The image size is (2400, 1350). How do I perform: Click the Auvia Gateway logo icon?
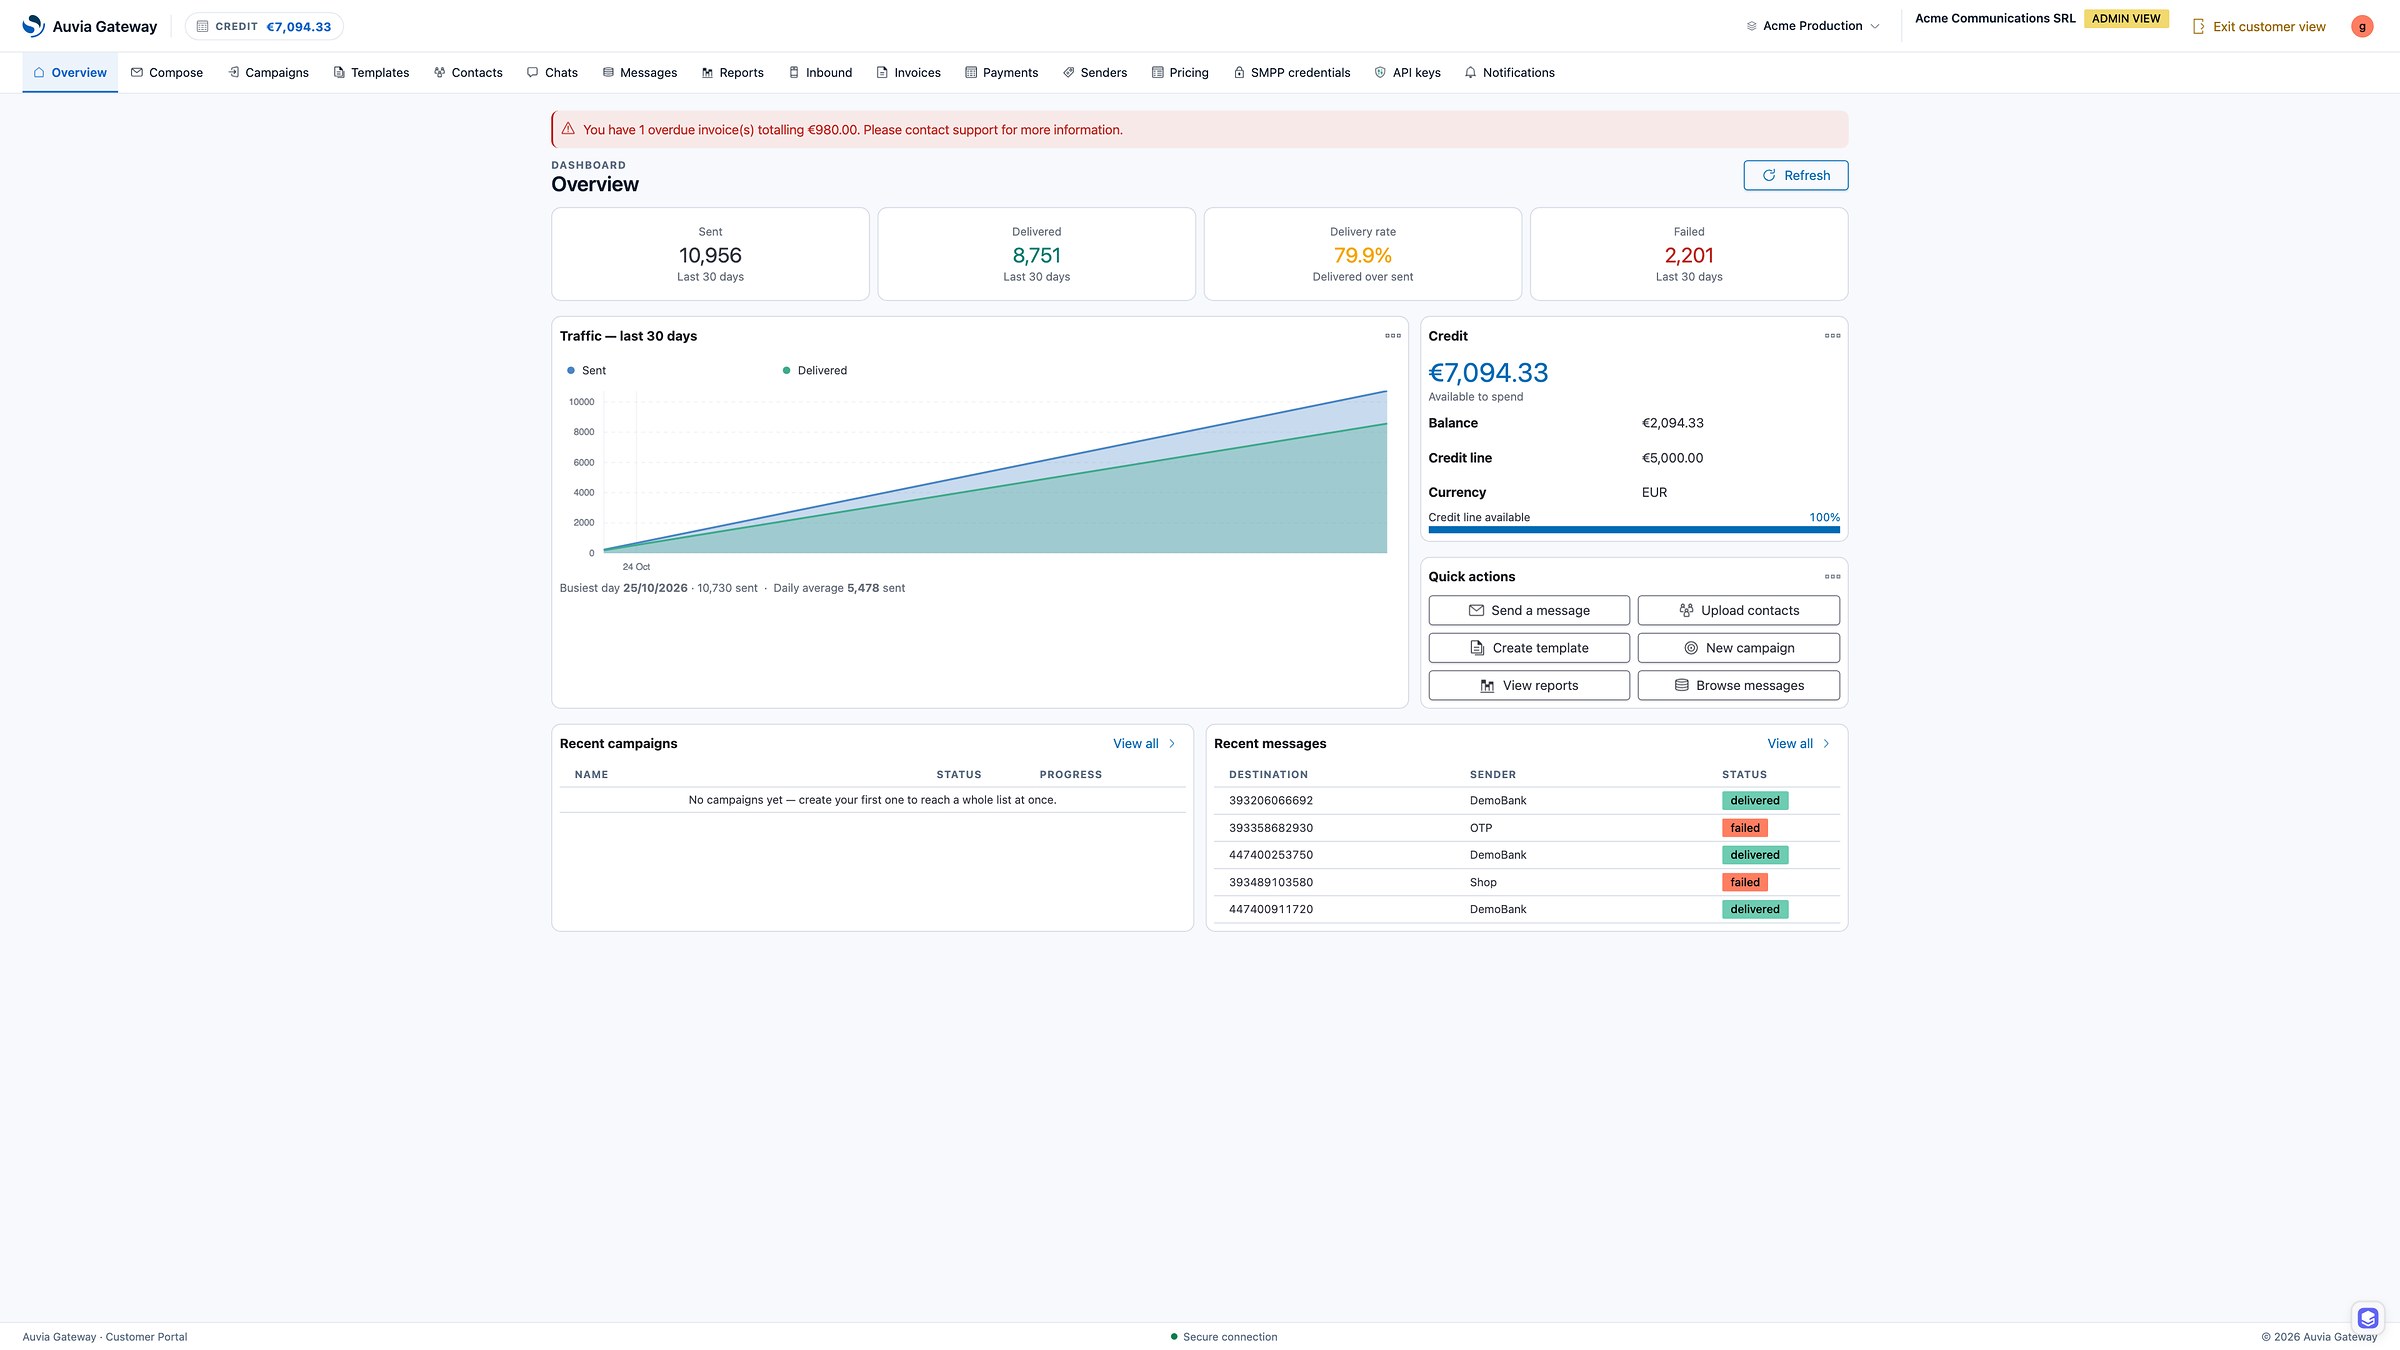tap(33, 26)
